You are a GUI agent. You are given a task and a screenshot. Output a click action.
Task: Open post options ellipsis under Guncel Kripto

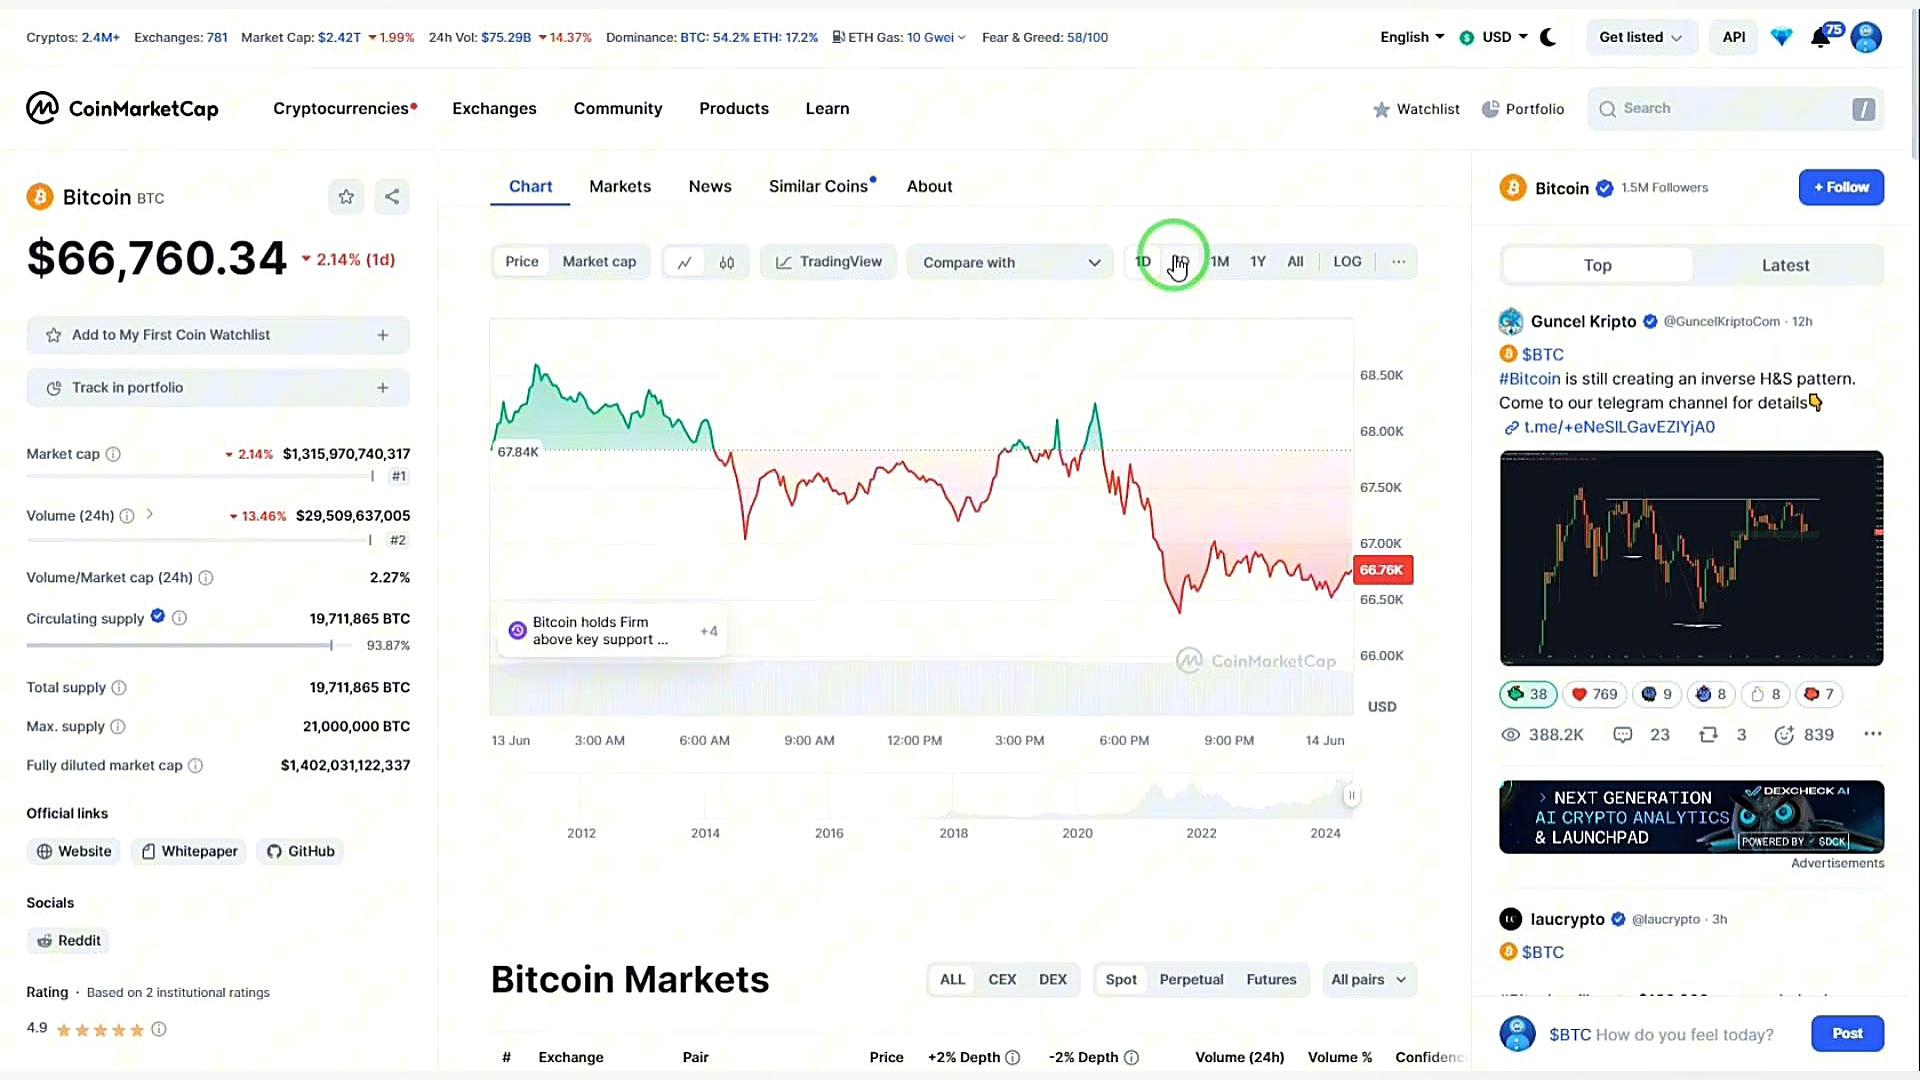(1873, 734)
